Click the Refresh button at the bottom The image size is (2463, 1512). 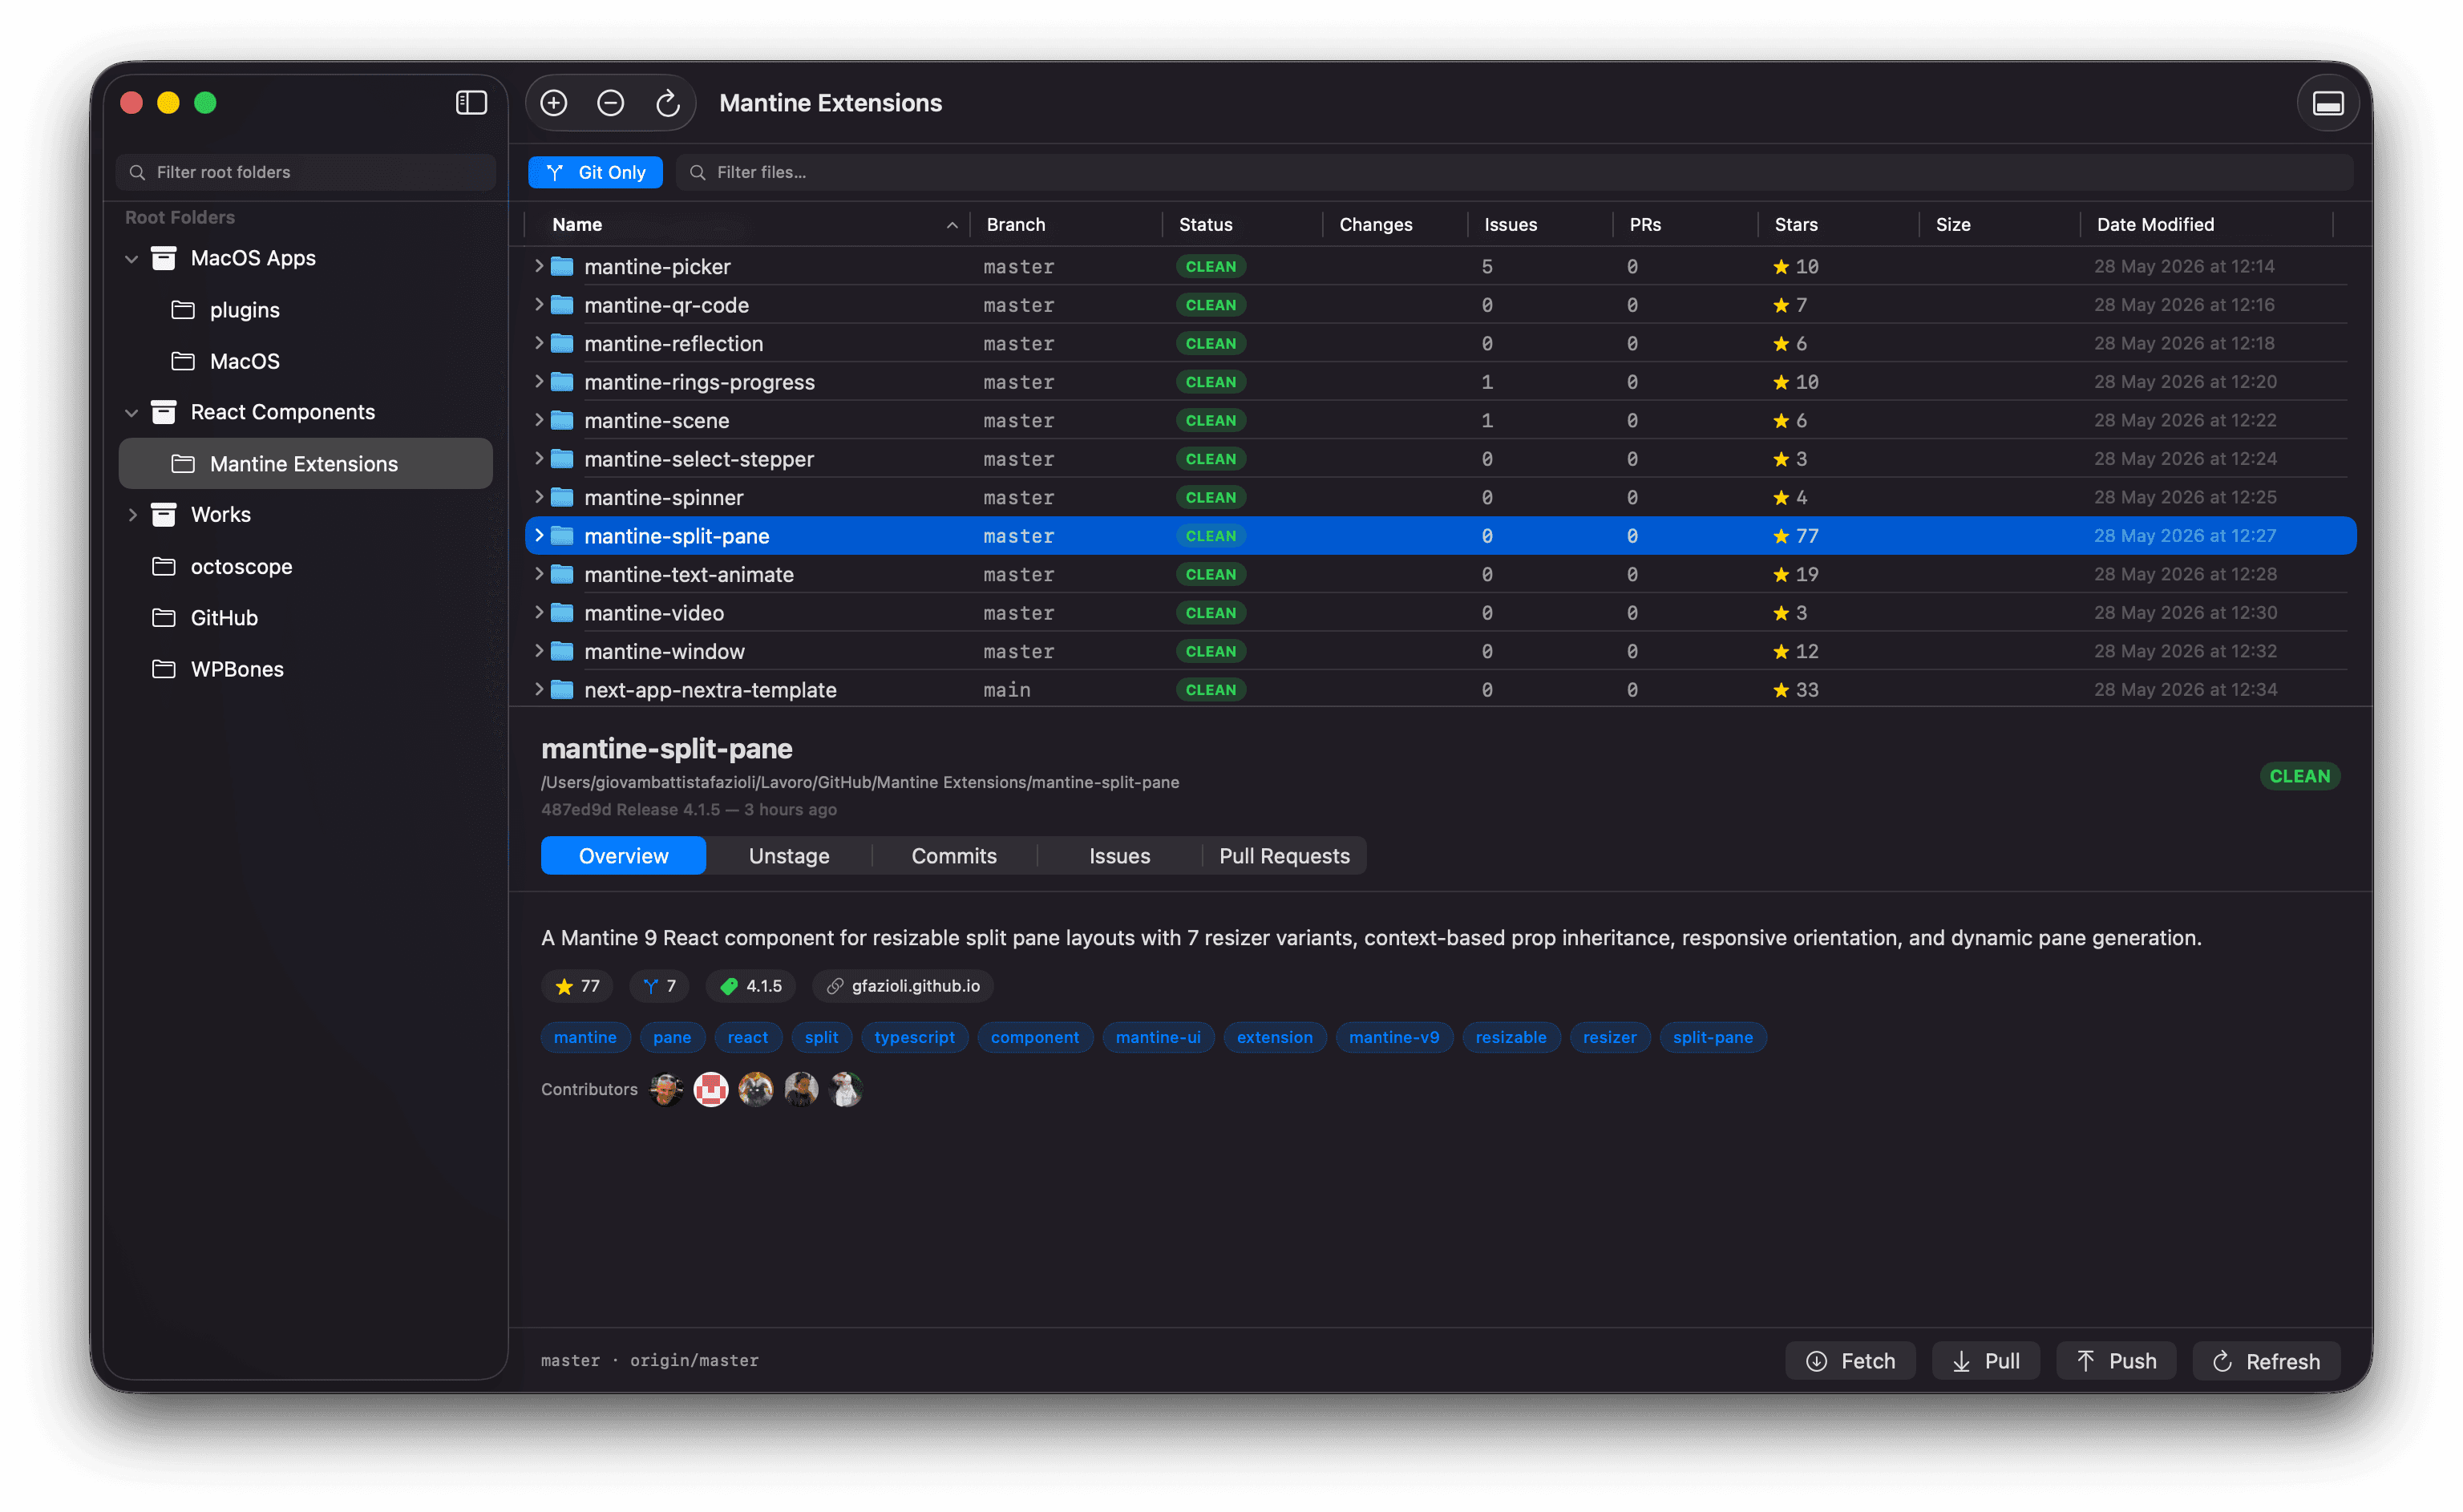point(2266,1361)
